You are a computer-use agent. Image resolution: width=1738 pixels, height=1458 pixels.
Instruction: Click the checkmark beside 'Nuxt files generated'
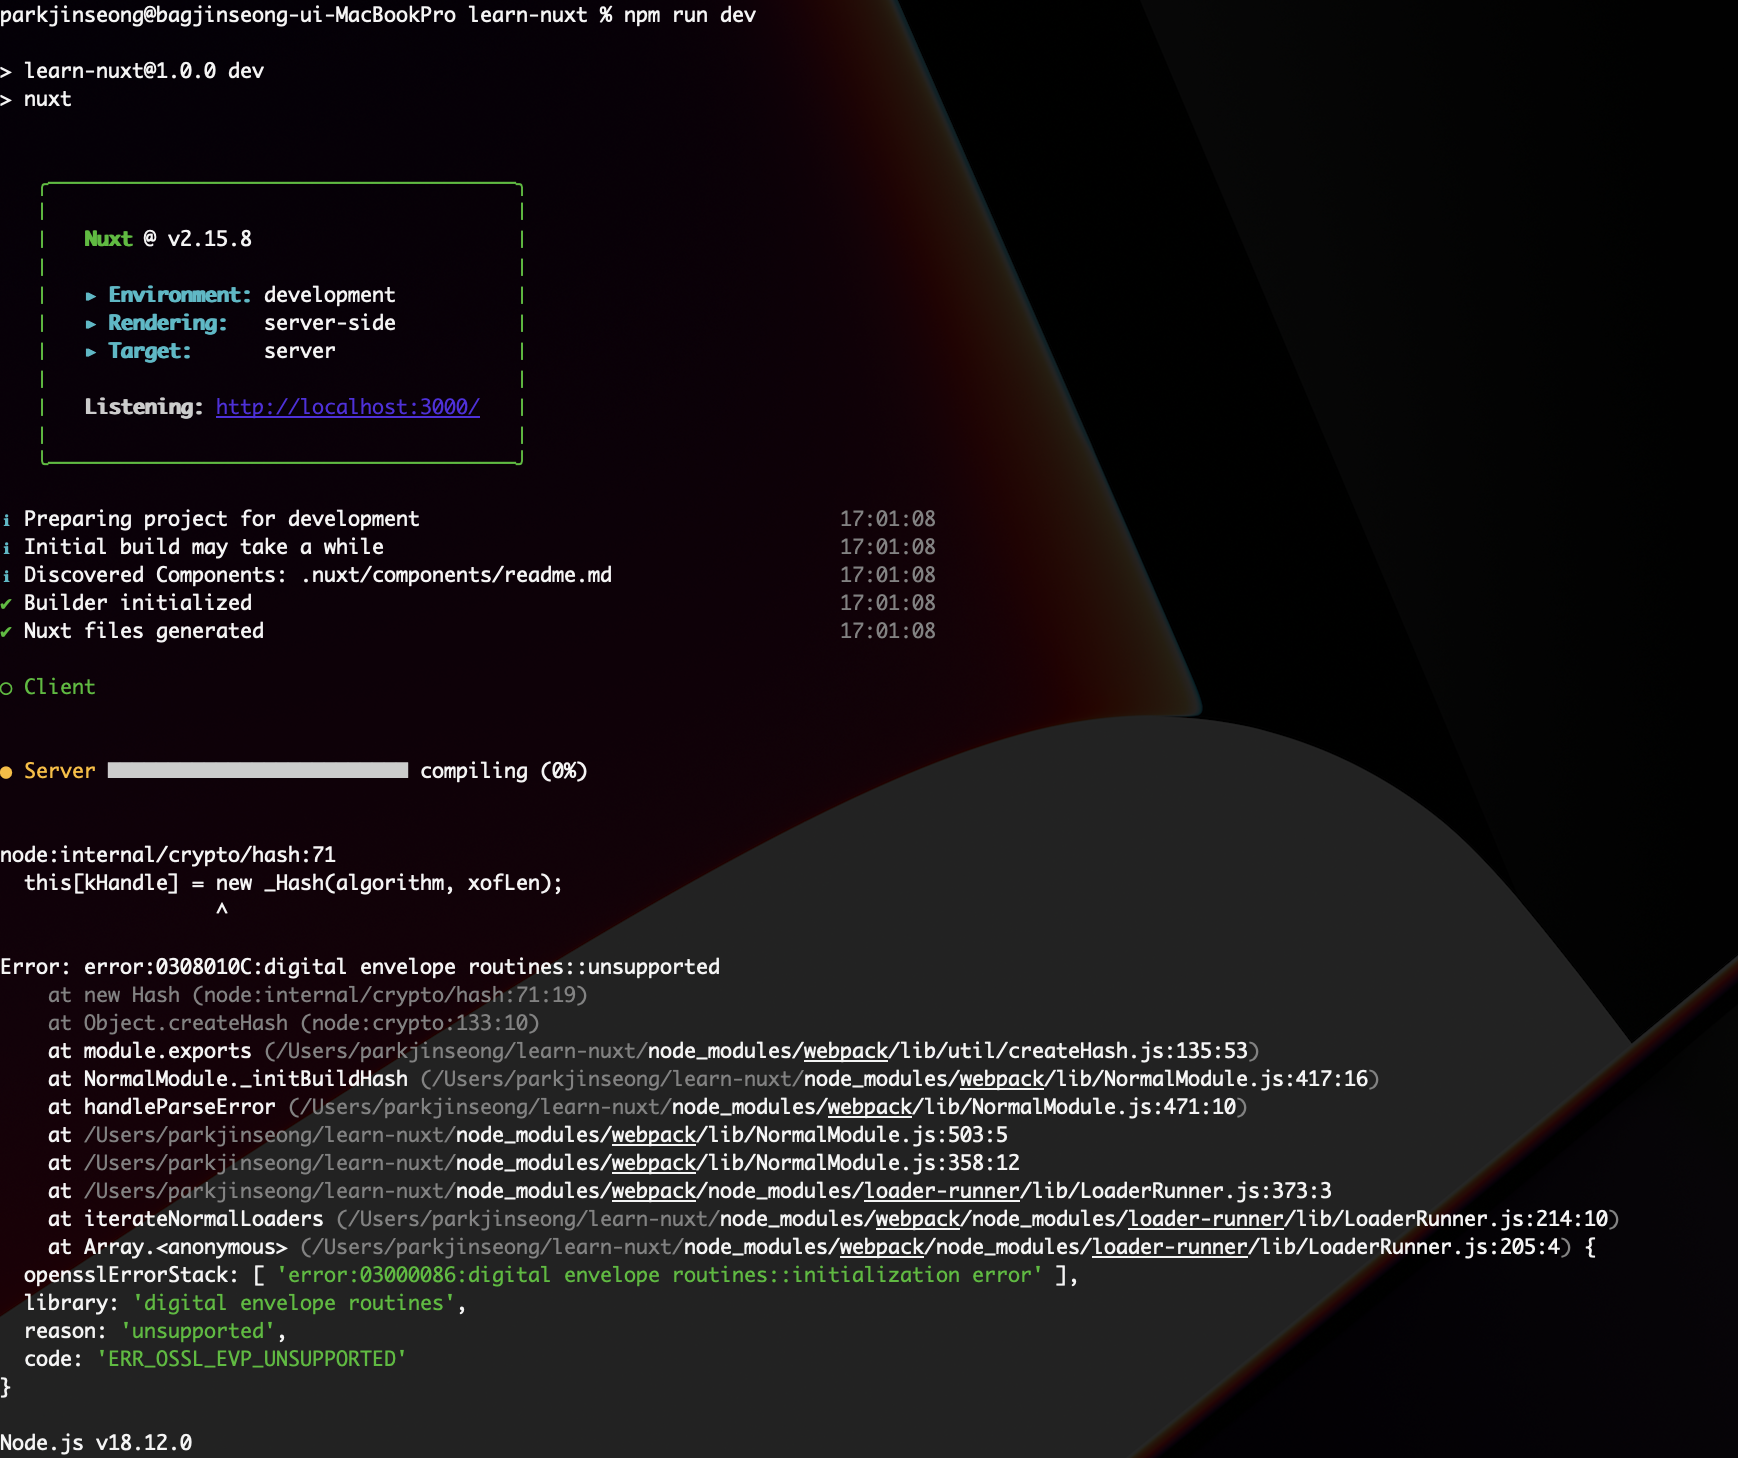tap(7, 631)
